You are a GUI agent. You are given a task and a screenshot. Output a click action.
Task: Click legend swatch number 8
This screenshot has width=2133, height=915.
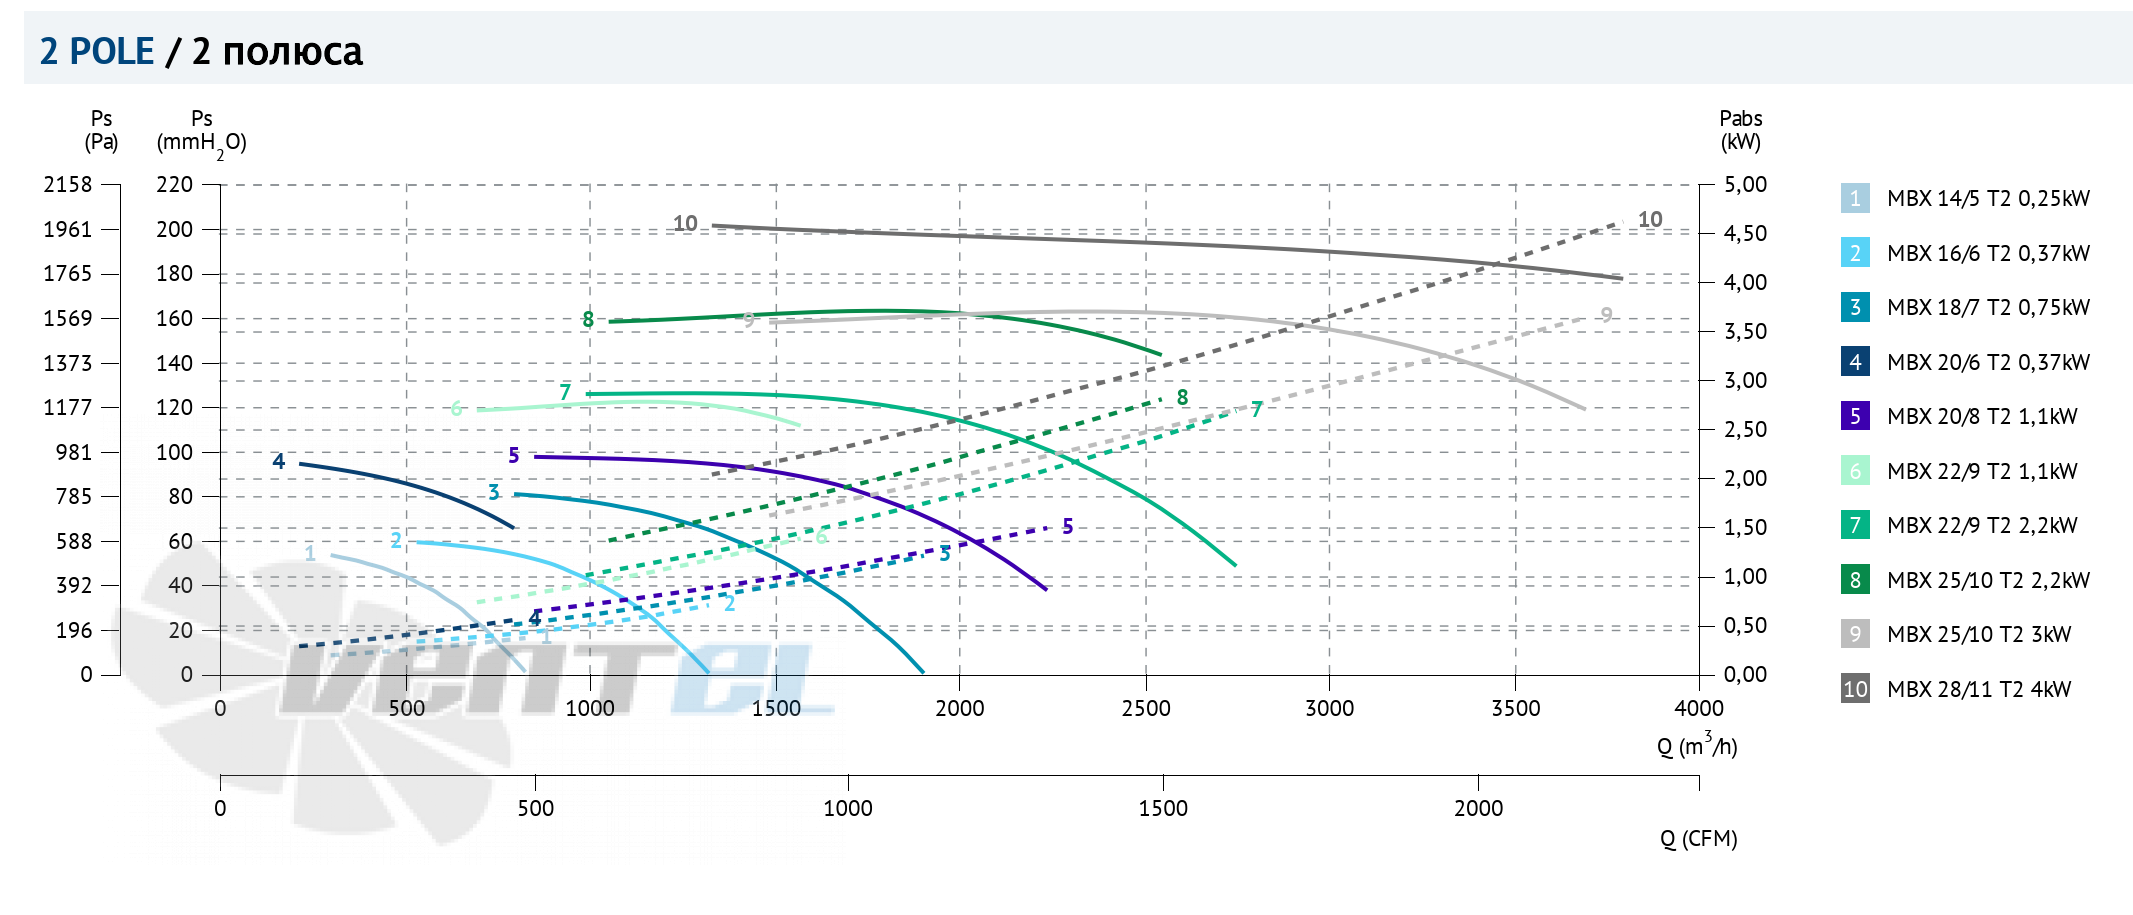1855,580
